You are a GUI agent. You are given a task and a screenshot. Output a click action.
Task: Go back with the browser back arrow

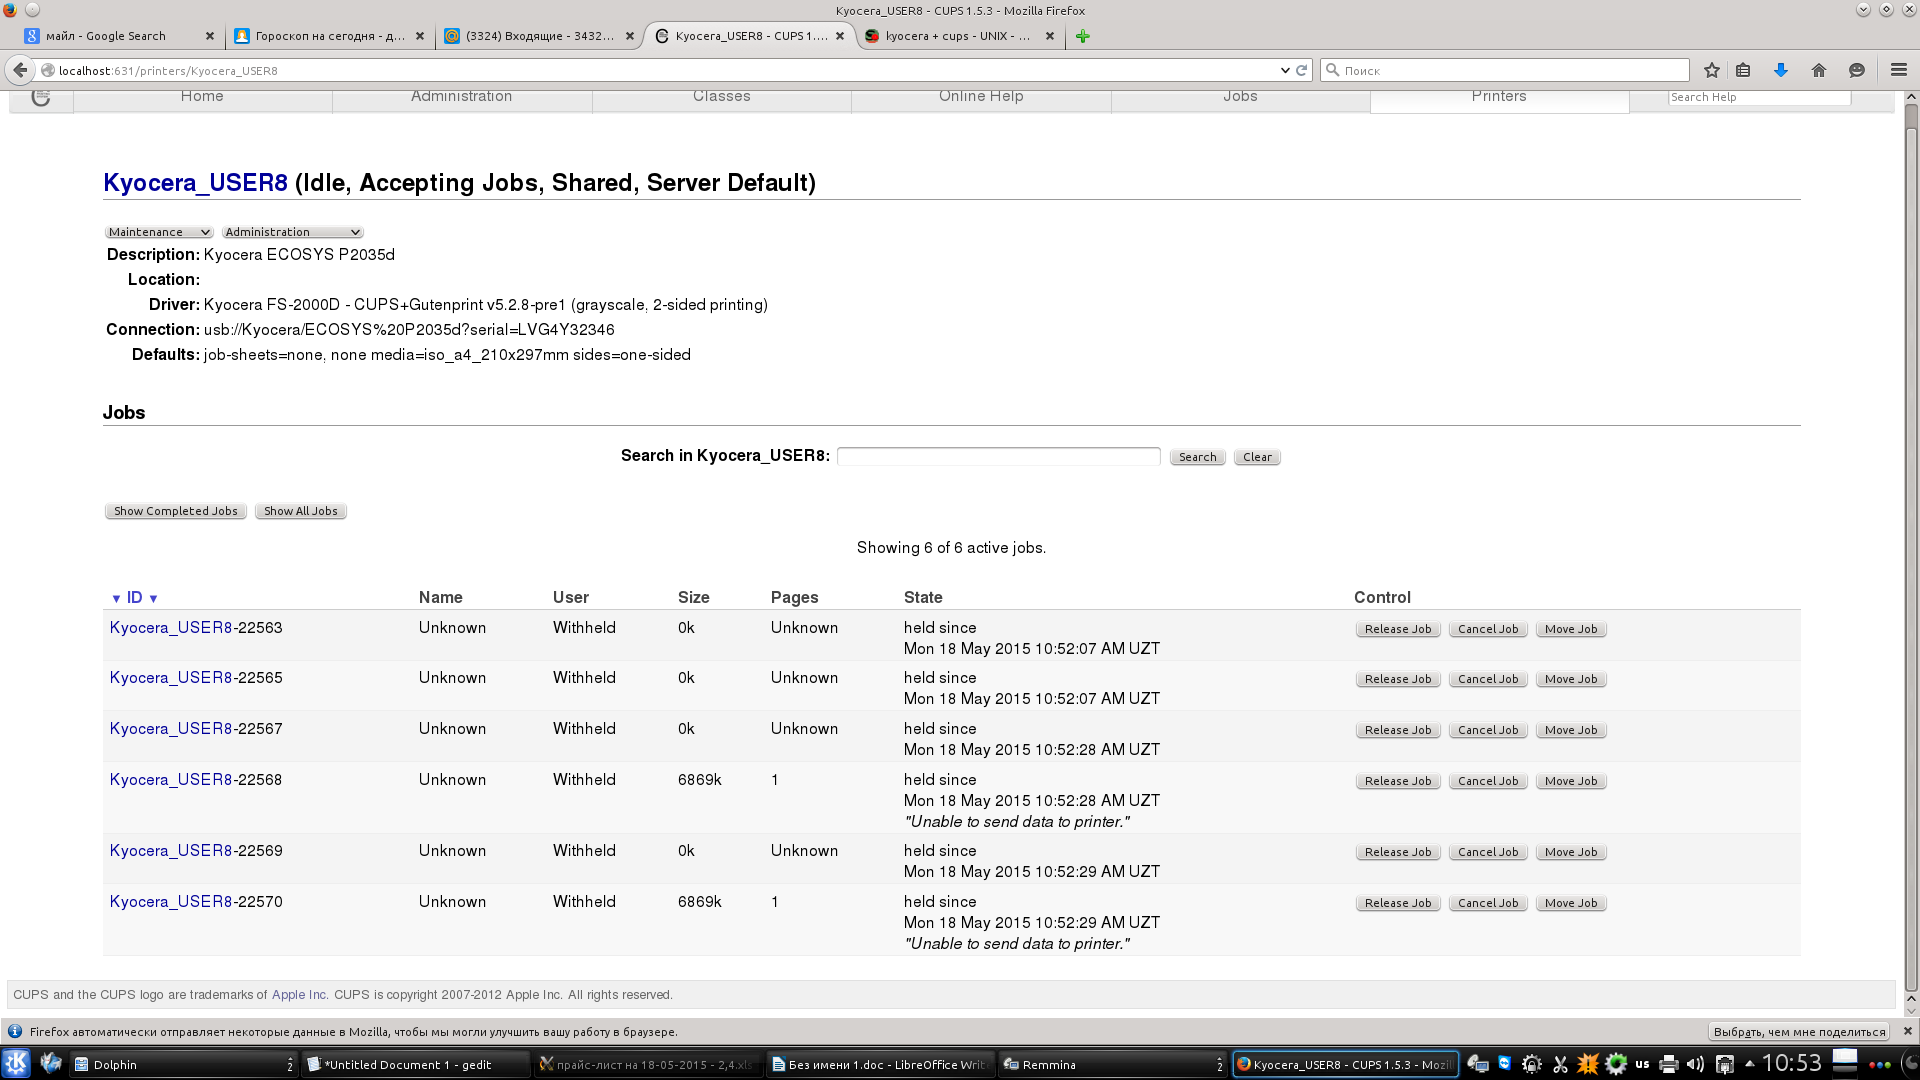(x=20, y=70)
